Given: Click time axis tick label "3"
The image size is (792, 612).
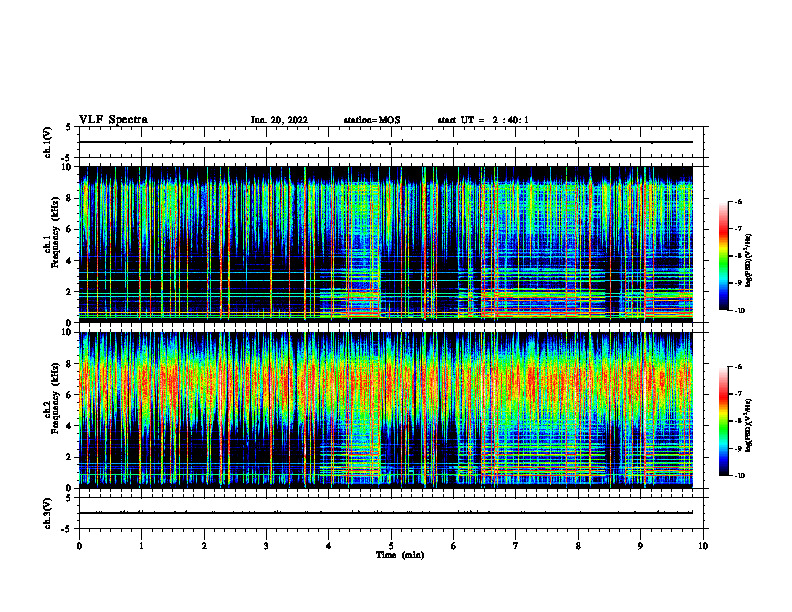Looking at the screenshot, I should [266, 546].
